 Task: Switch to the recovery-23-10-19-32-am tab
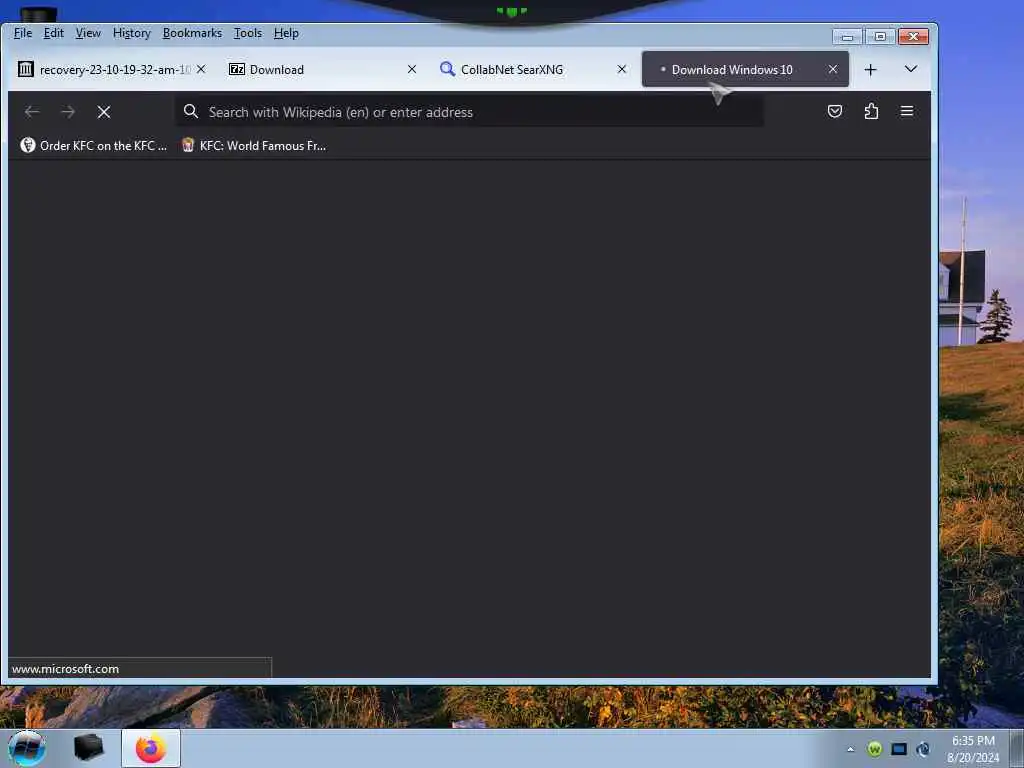111,69
